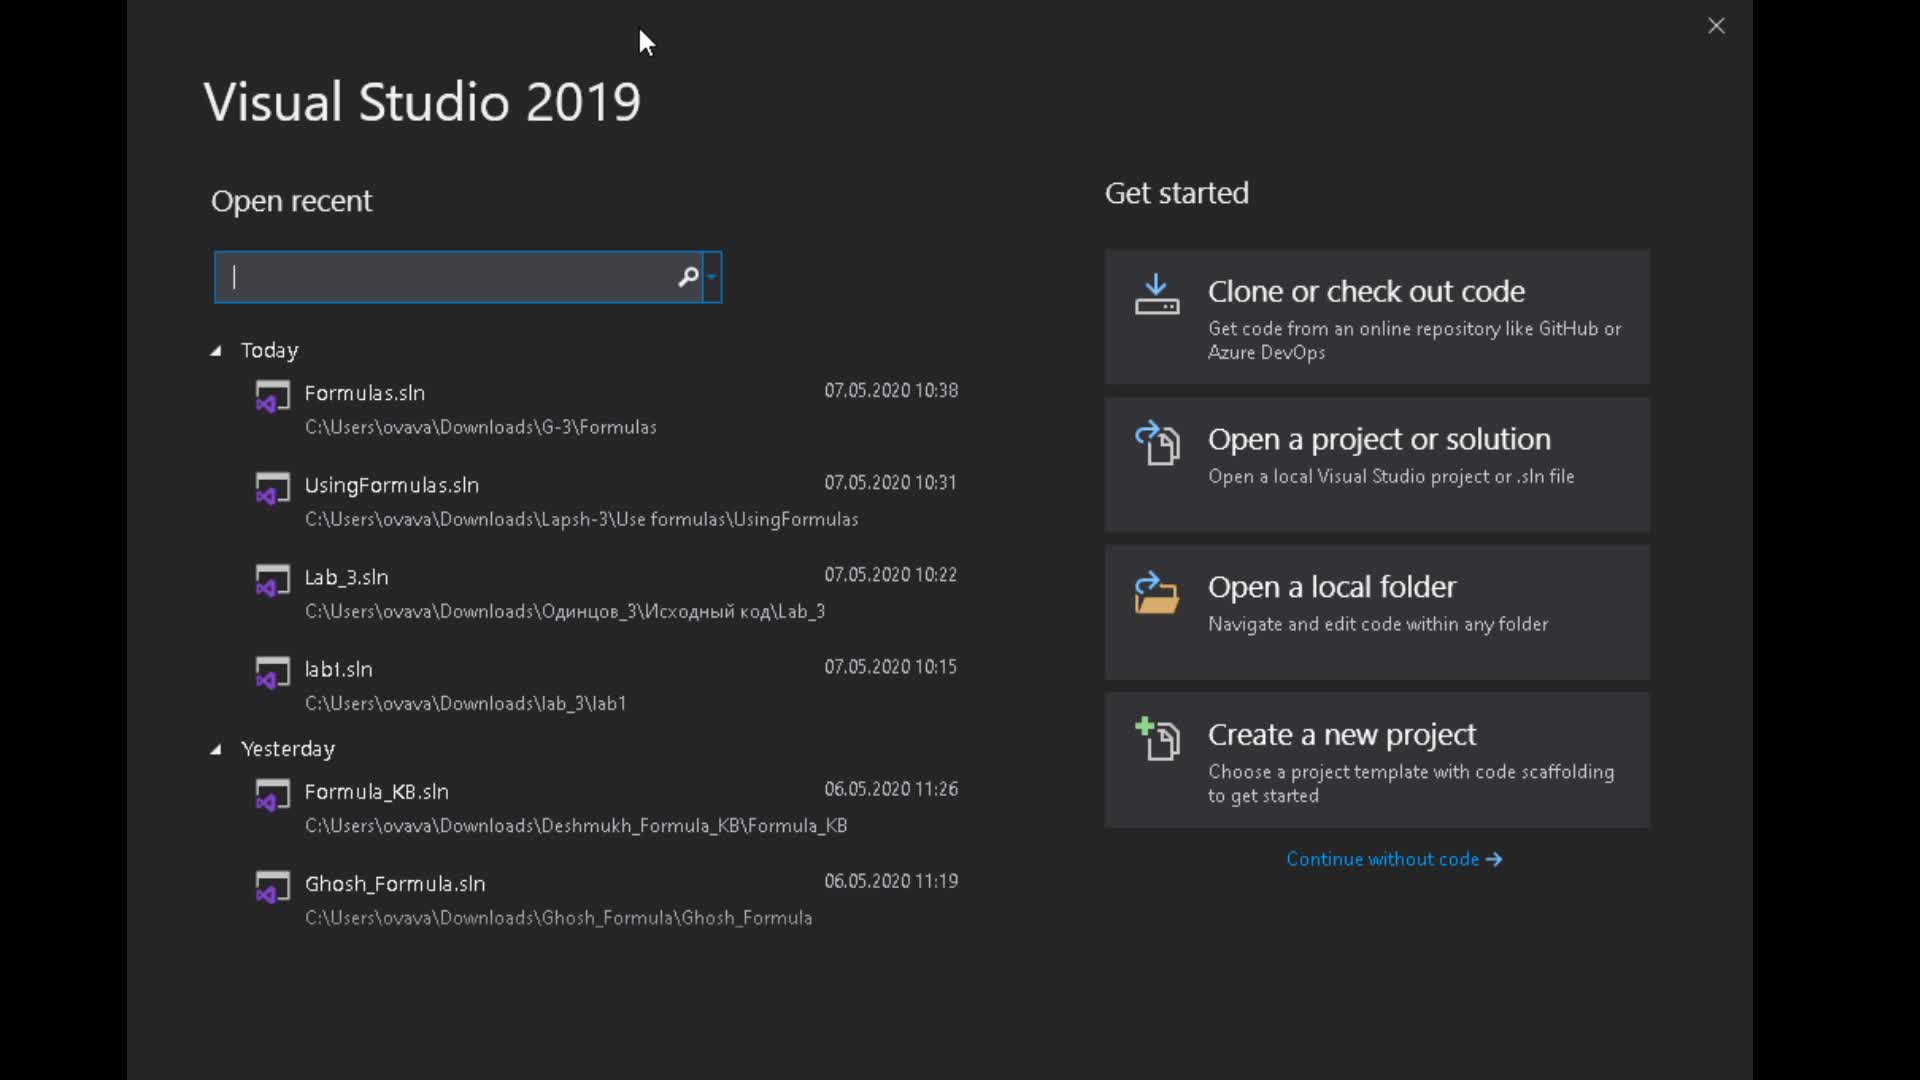
Task: Click timestamp 06.05.2020 11:26
Action: pyautogui.click(x=891, y=789)
